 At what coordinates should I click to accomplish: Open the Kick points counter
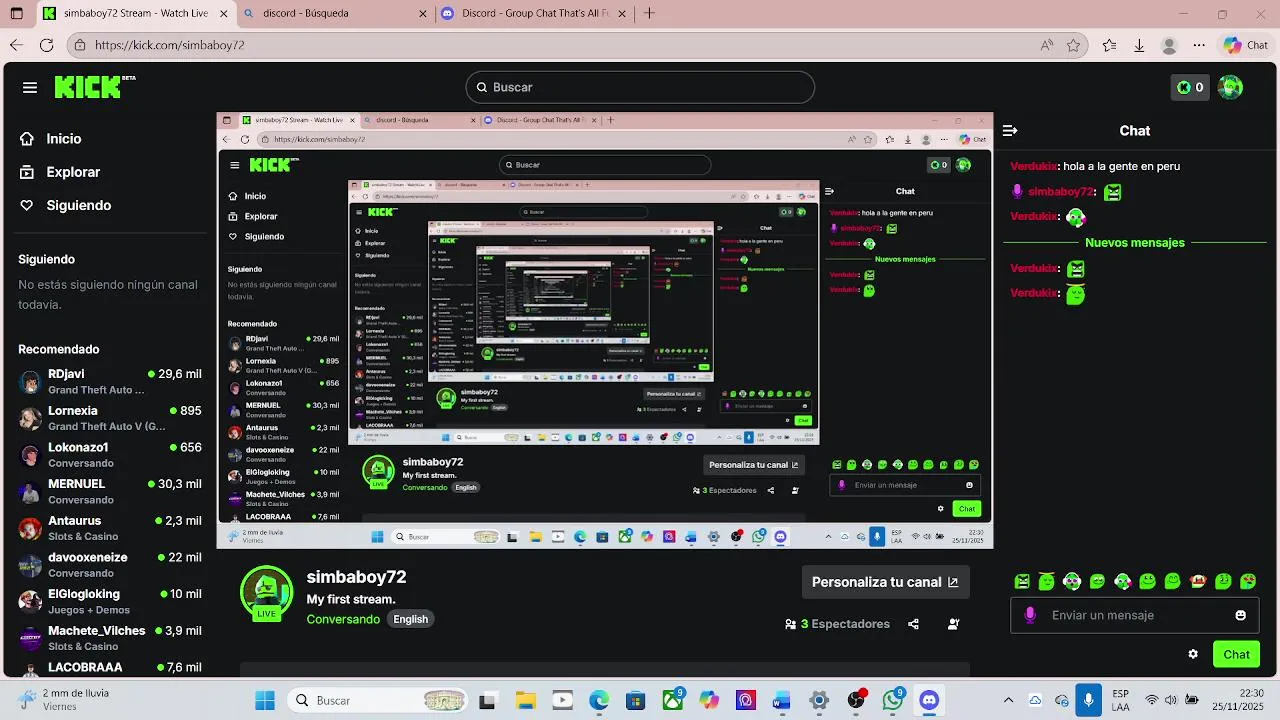point(1190,87)
